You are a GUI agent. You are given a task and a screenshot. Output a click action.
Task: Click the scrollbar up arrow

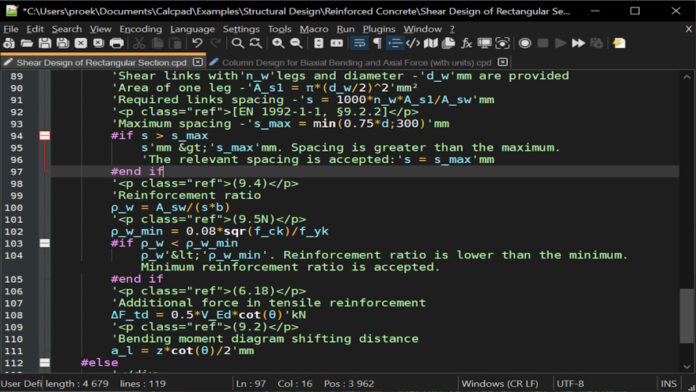pyautogui.click(x=687, y=77)
